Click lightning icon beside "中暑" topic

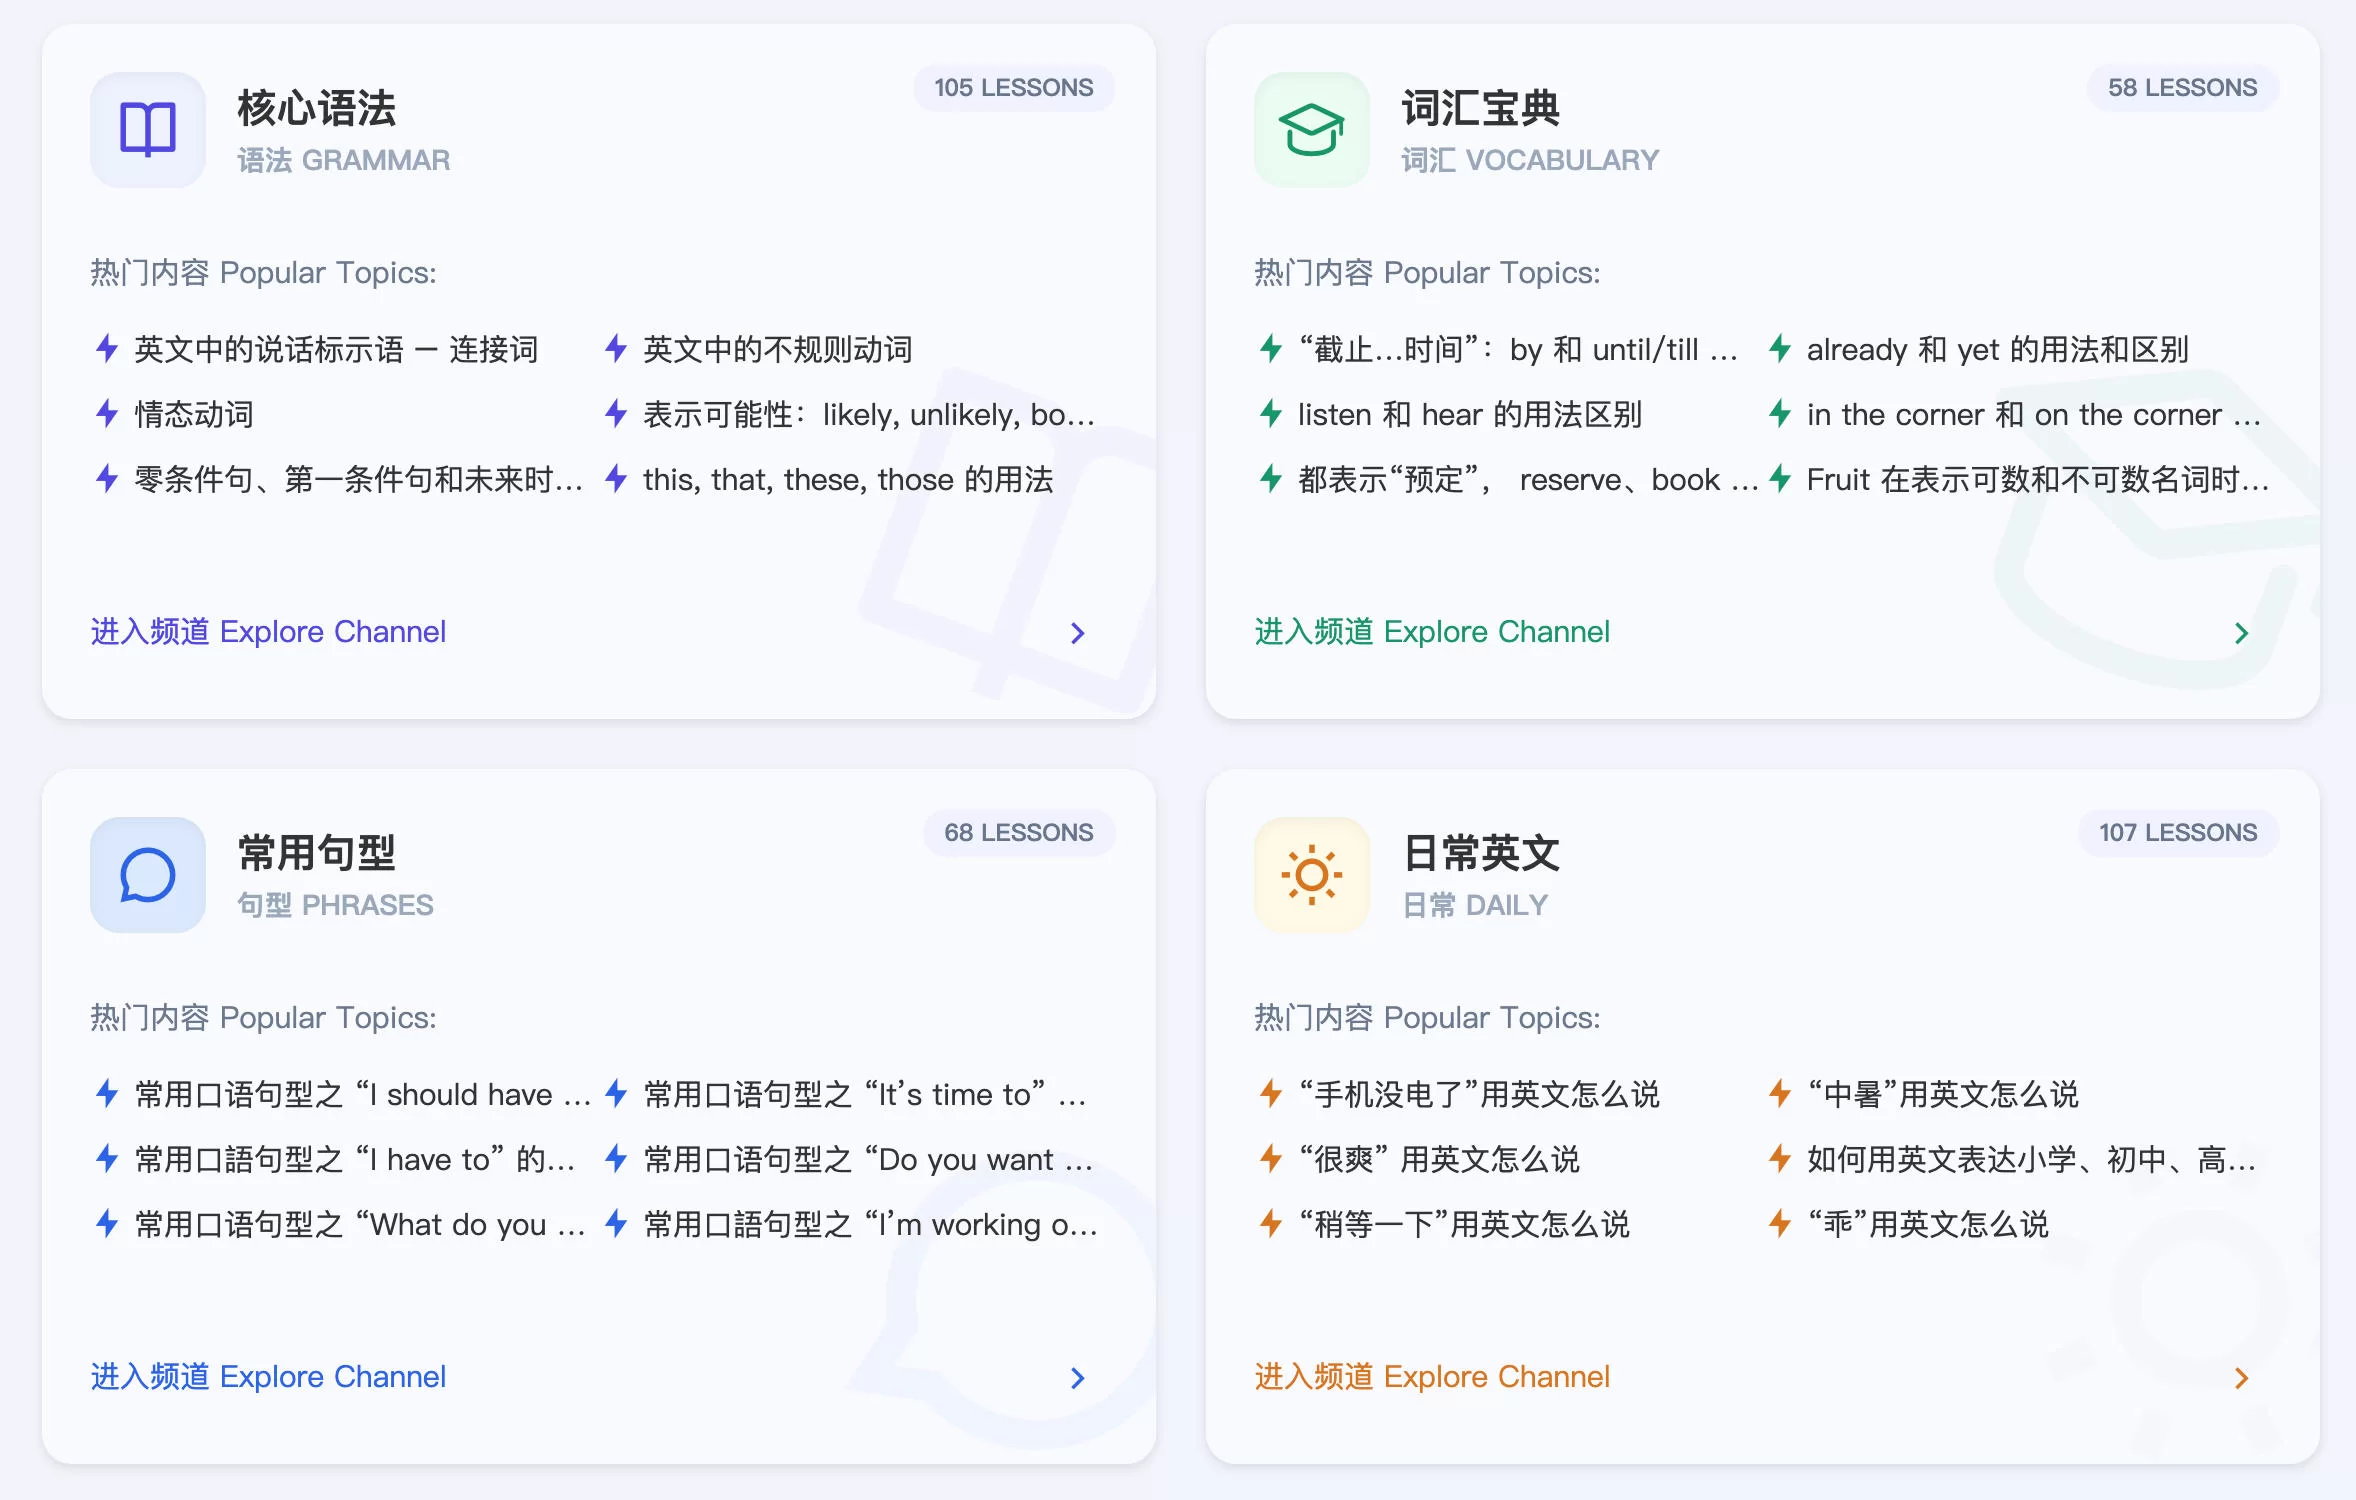[1780, 1093]
